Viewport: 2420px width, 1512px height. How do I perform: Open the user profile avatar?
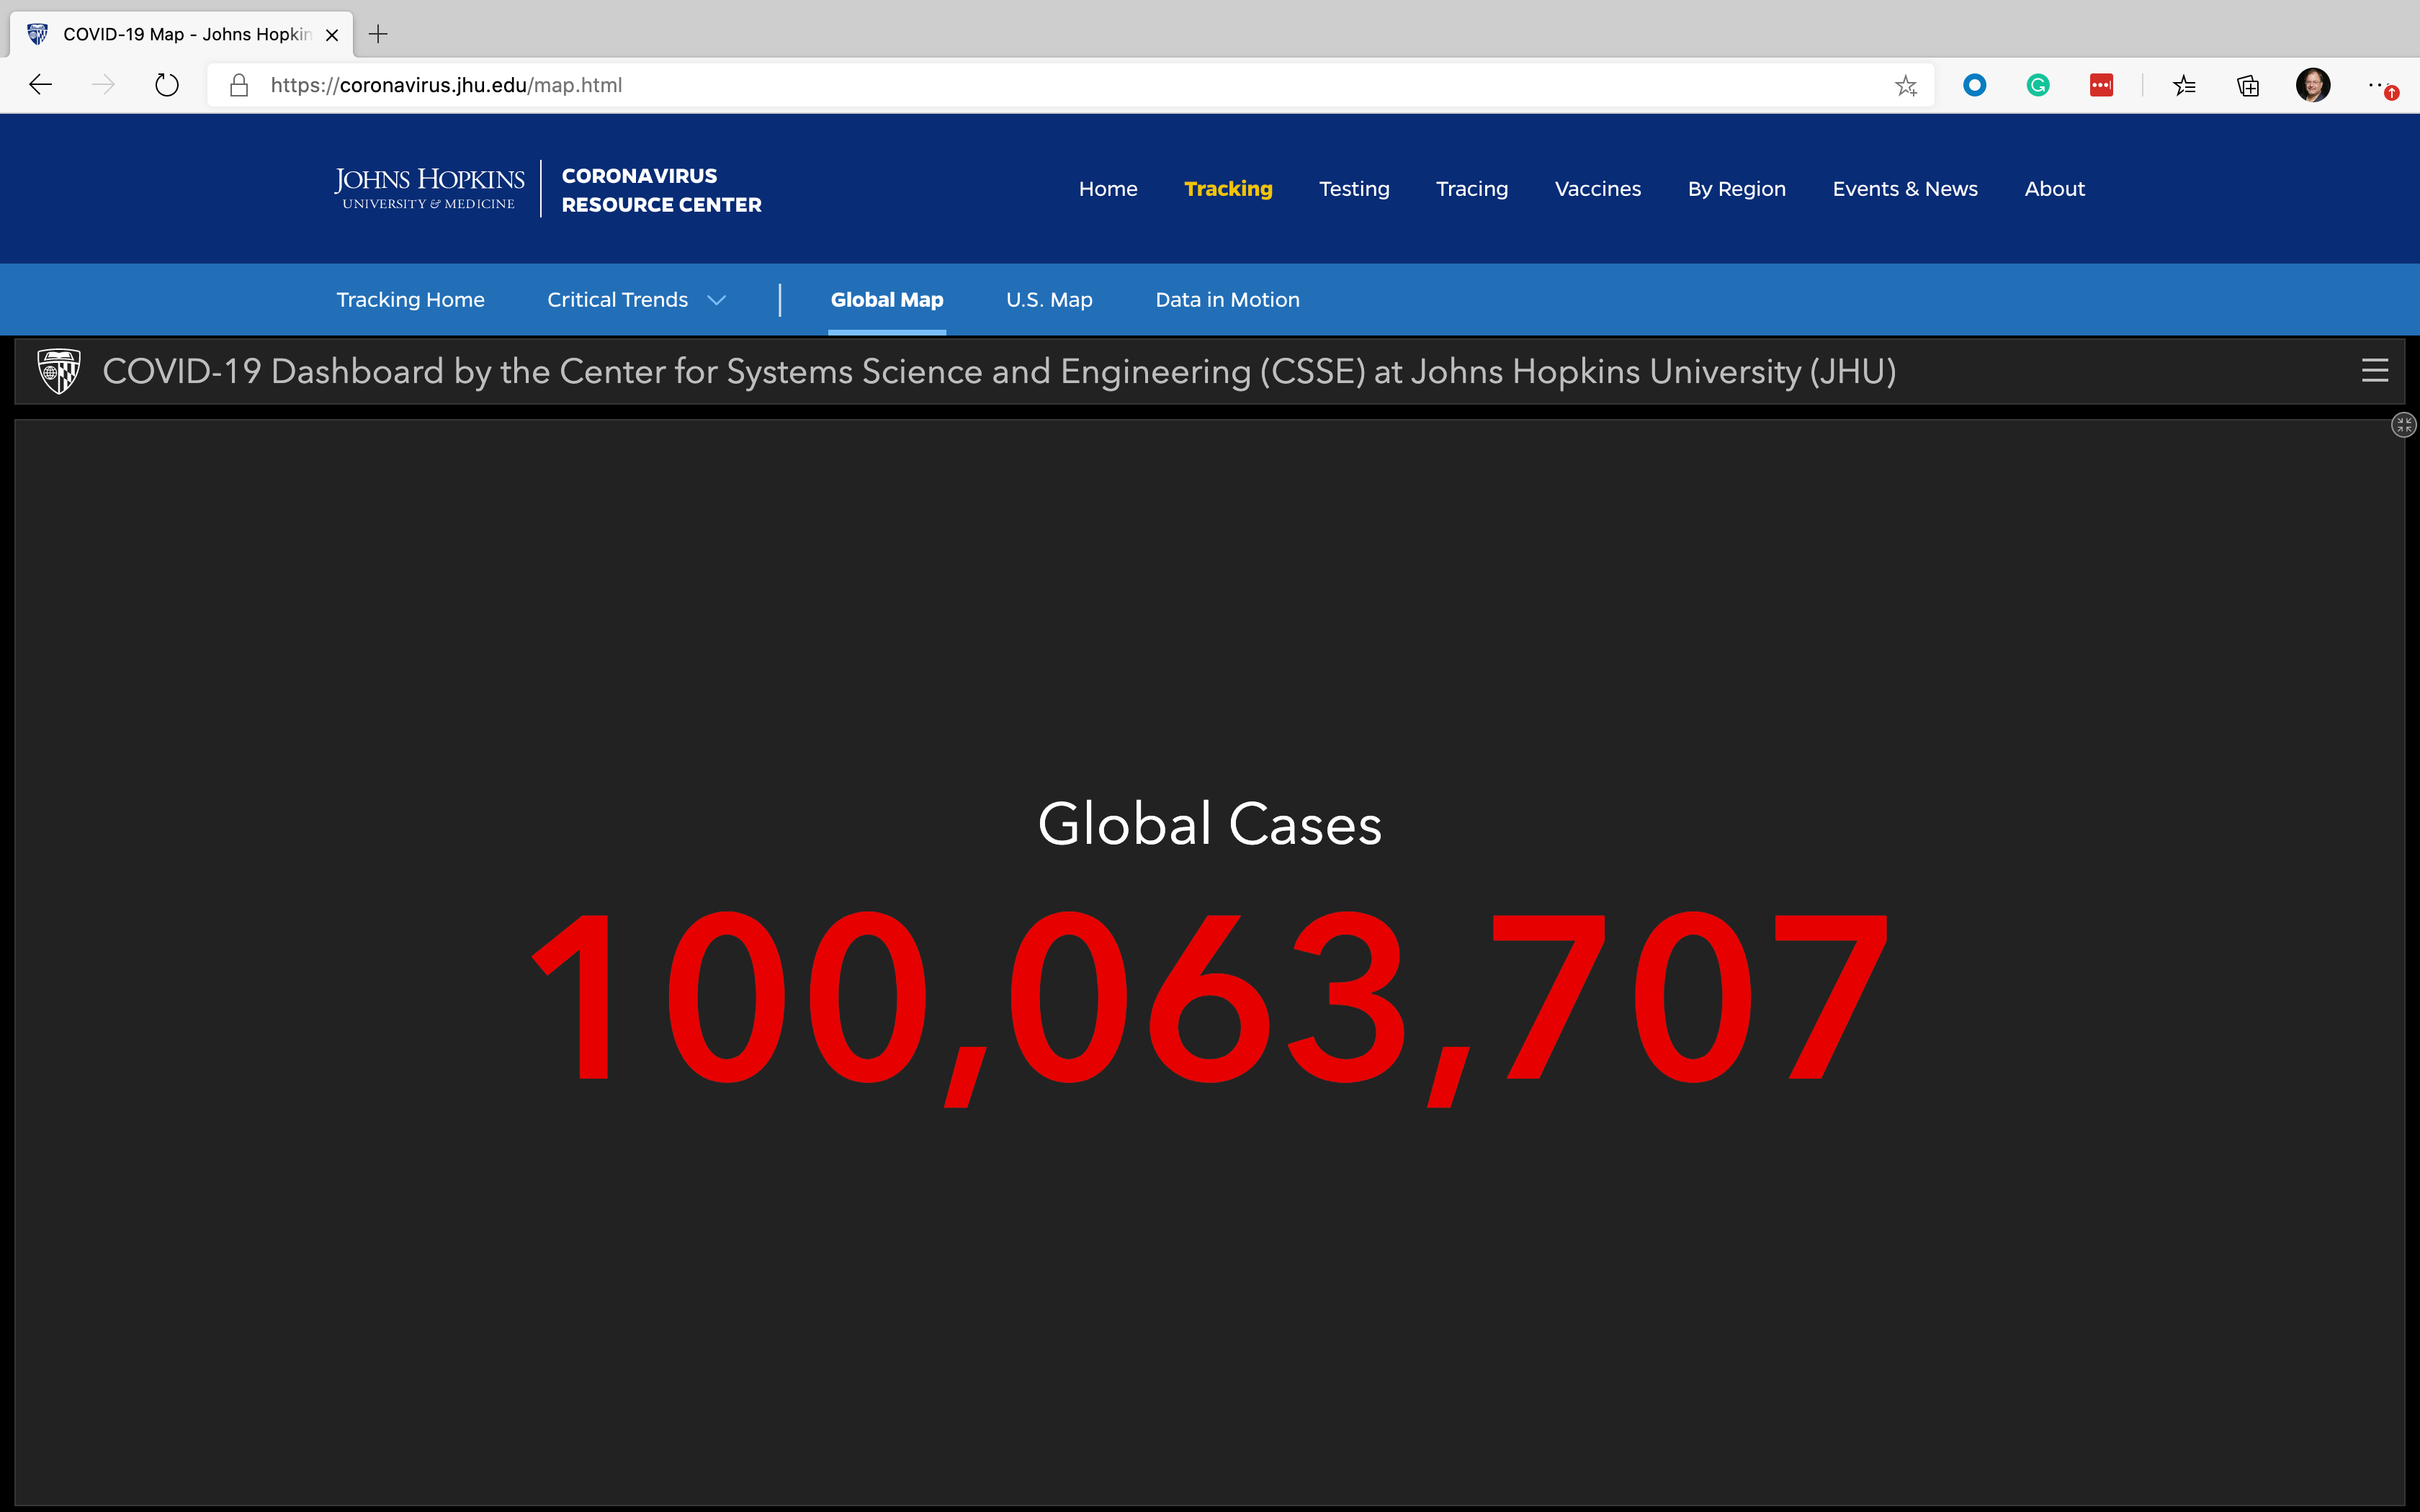2313,85
